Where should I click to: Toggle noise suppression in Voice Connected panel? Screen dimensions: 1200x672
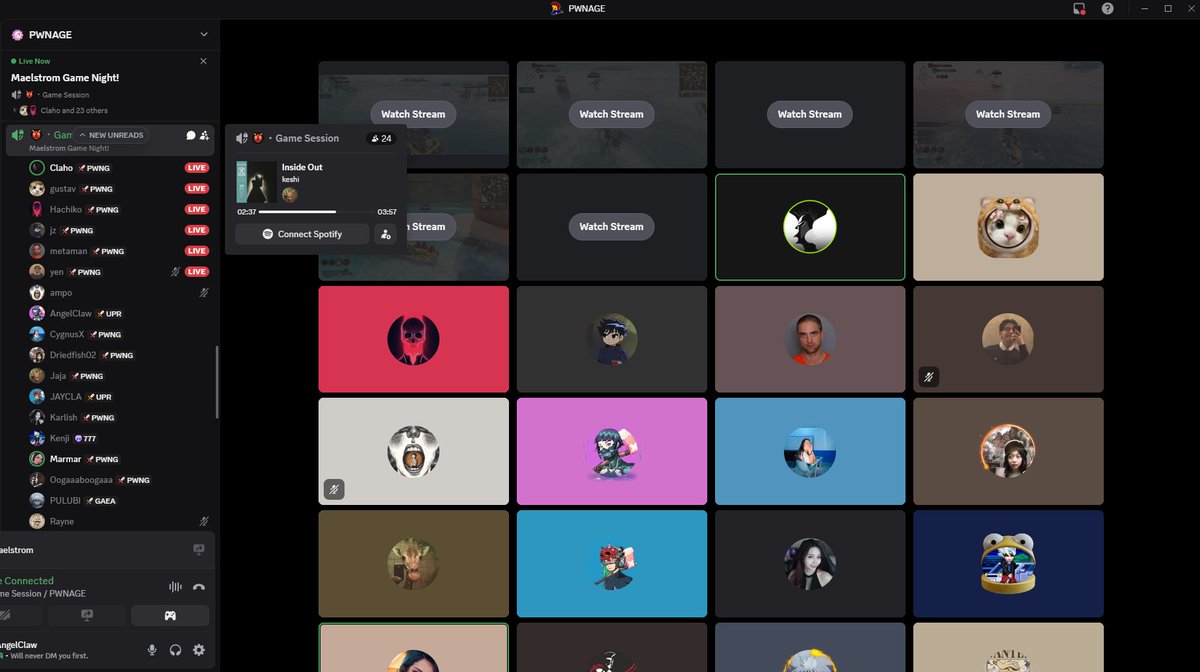pyautogui.click(x=176, y=587)
